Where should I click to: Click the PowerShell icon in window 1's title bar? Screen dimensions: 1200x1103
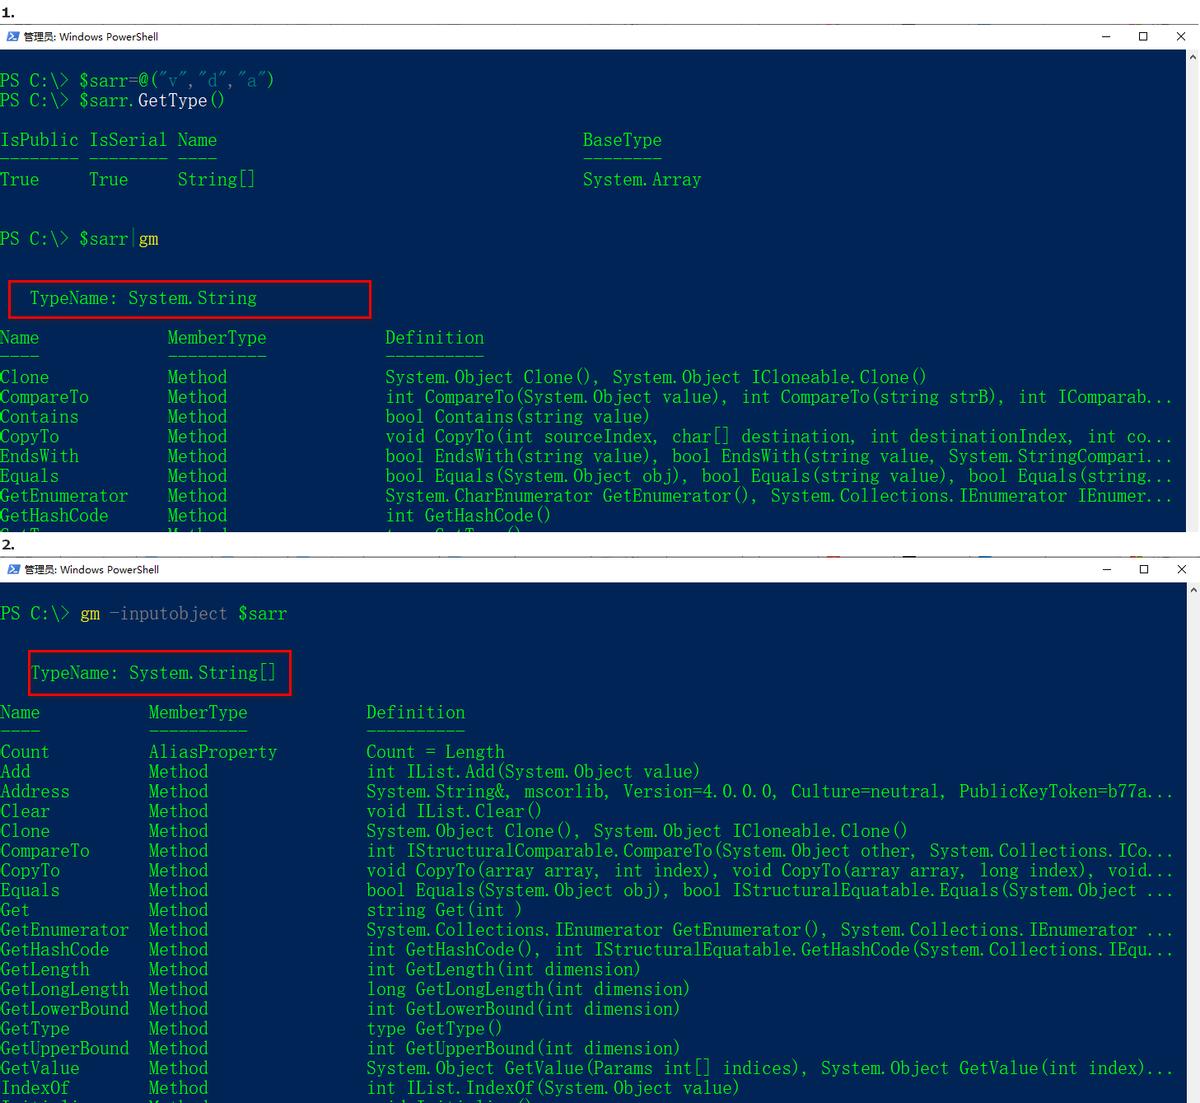[x=13, y=37]
